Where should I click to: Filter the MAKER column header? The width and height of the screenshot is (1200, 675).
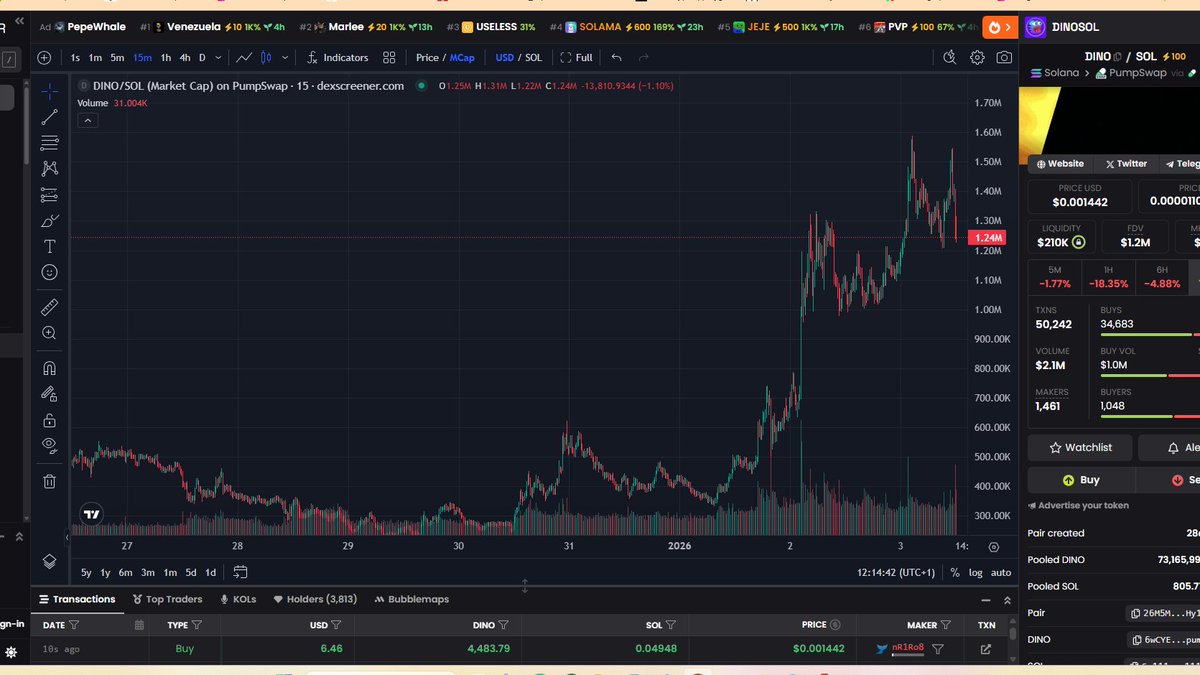[x=946, y=625]
